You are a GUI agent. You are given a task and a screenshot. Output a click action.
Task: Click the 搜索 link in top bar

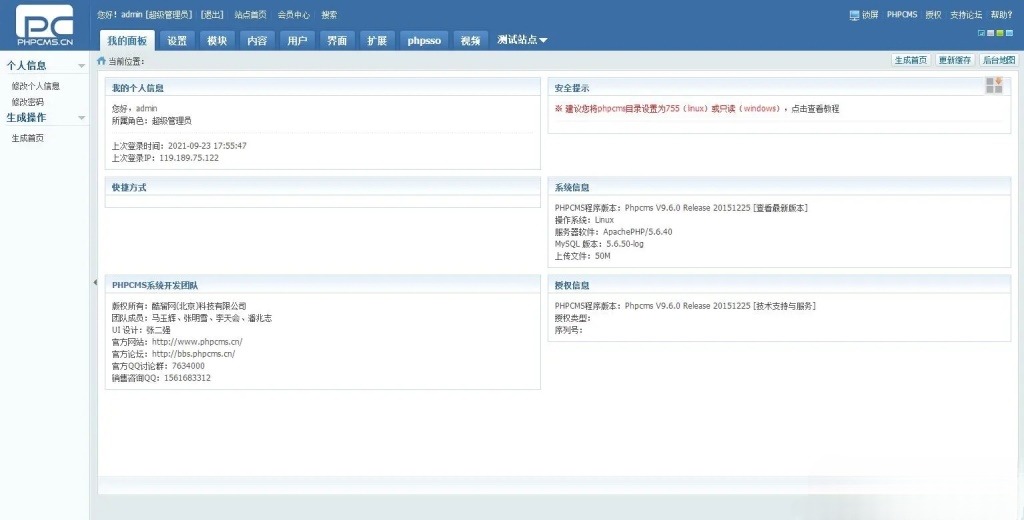click(x=329, y=14)
